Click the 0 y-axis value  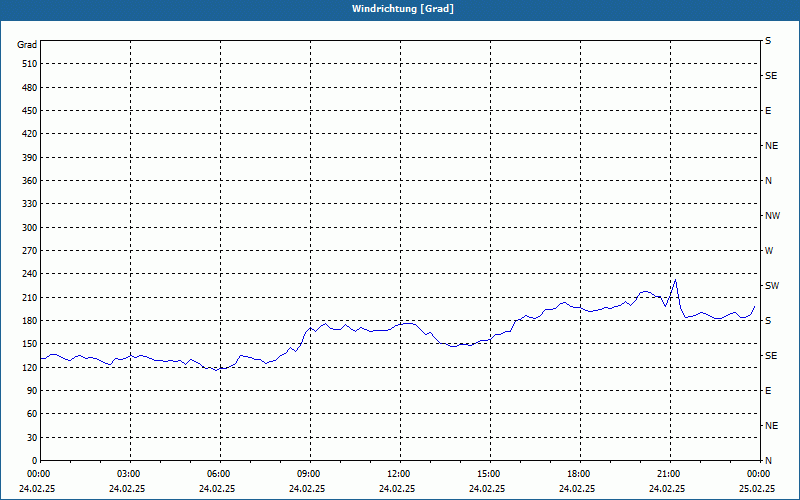point(34,461)
